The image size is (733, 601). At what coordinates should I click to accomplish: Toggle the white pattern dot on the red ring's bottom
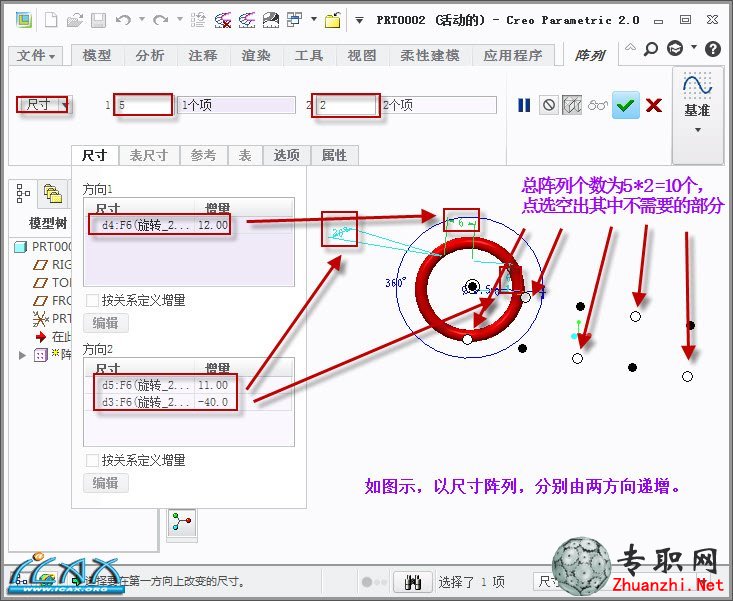tap(467, 339)
